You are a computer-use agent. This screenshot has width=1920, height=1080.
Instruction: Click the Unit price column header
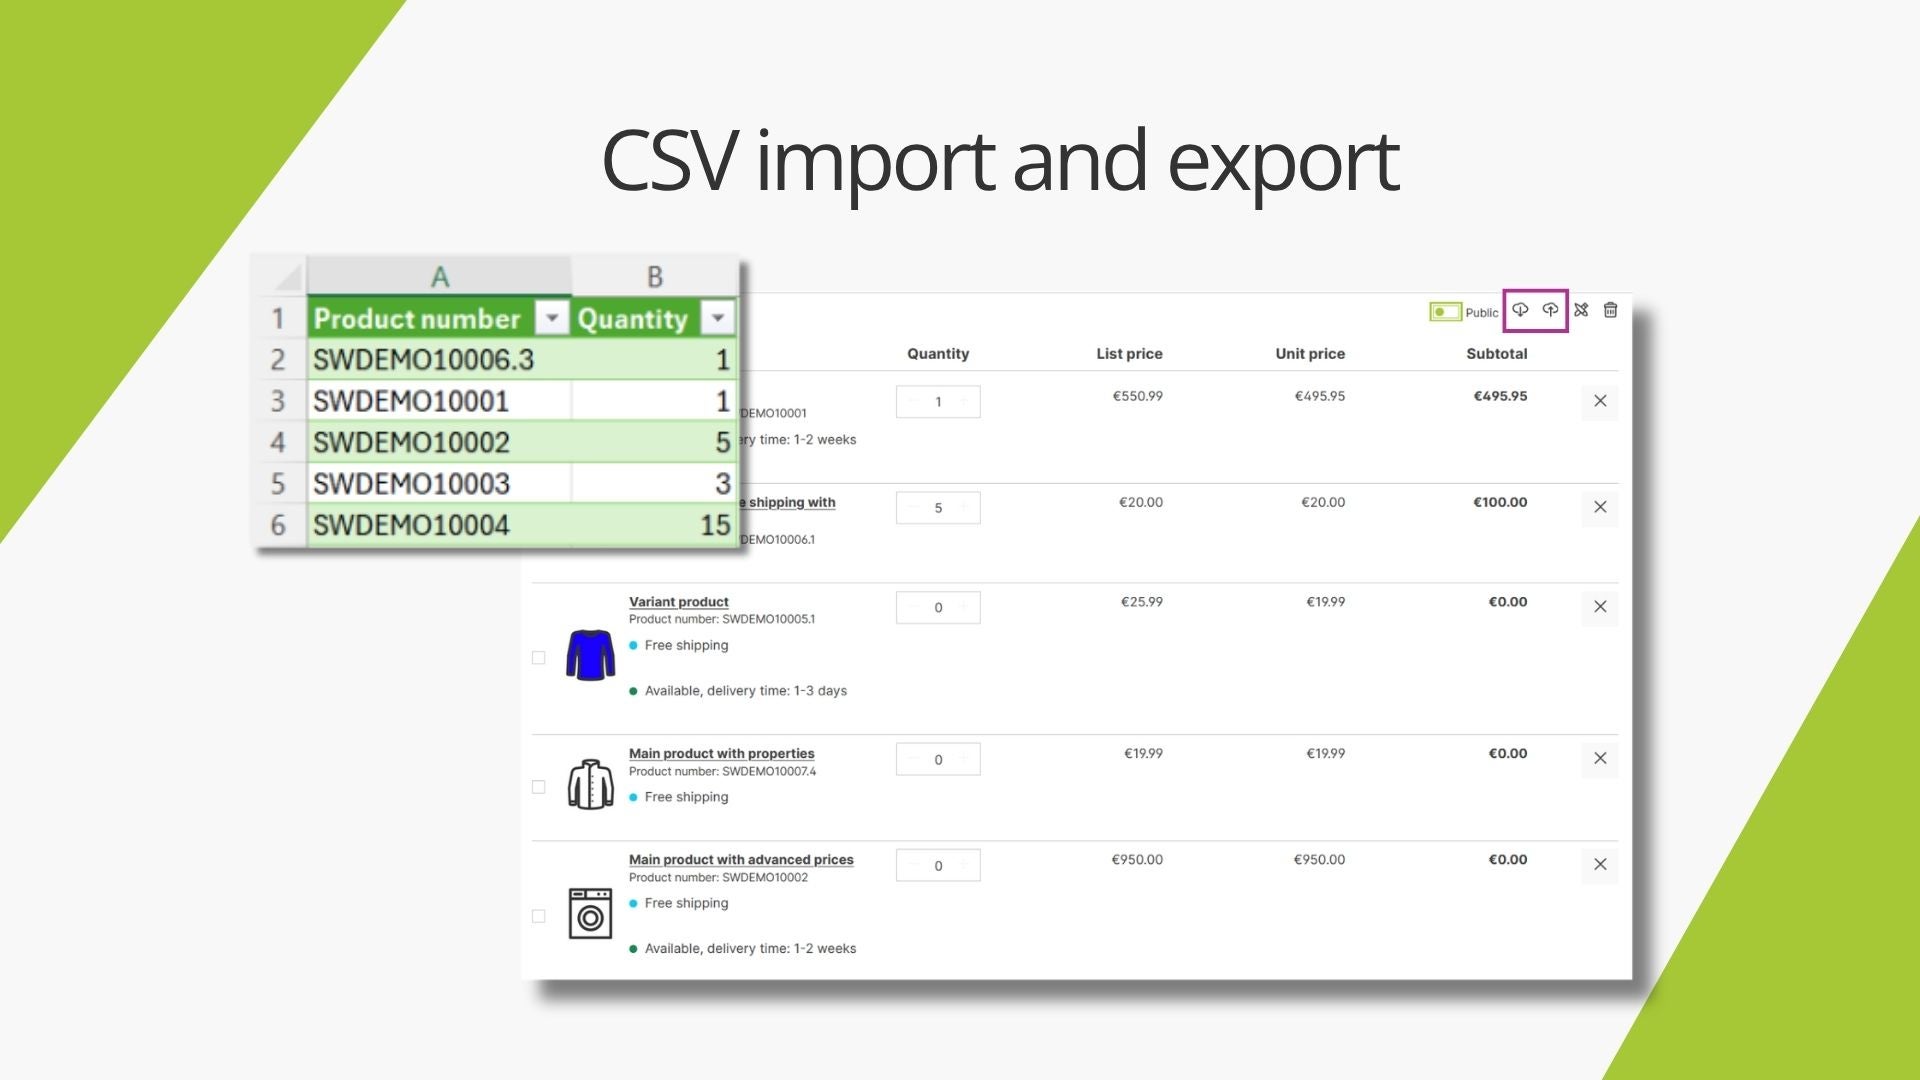(x=1310, y=354)
